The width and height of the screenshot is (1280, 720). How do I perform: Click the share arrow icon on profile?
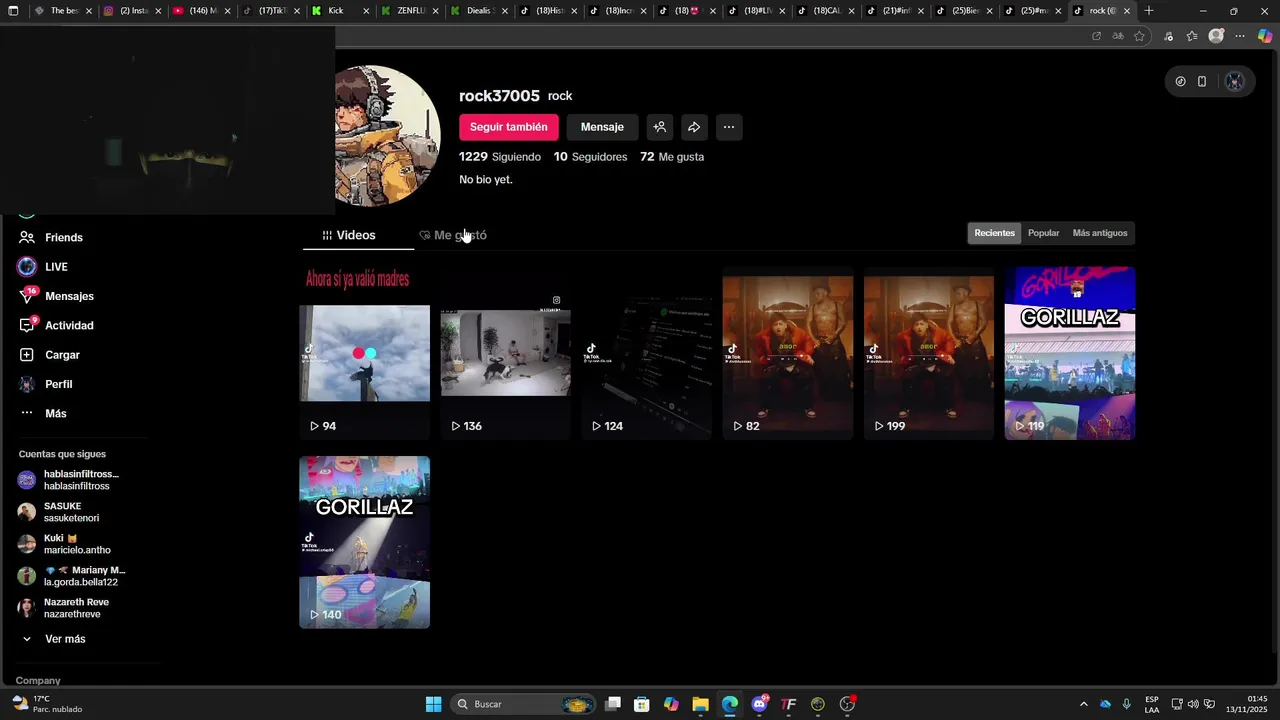[694, 127]
